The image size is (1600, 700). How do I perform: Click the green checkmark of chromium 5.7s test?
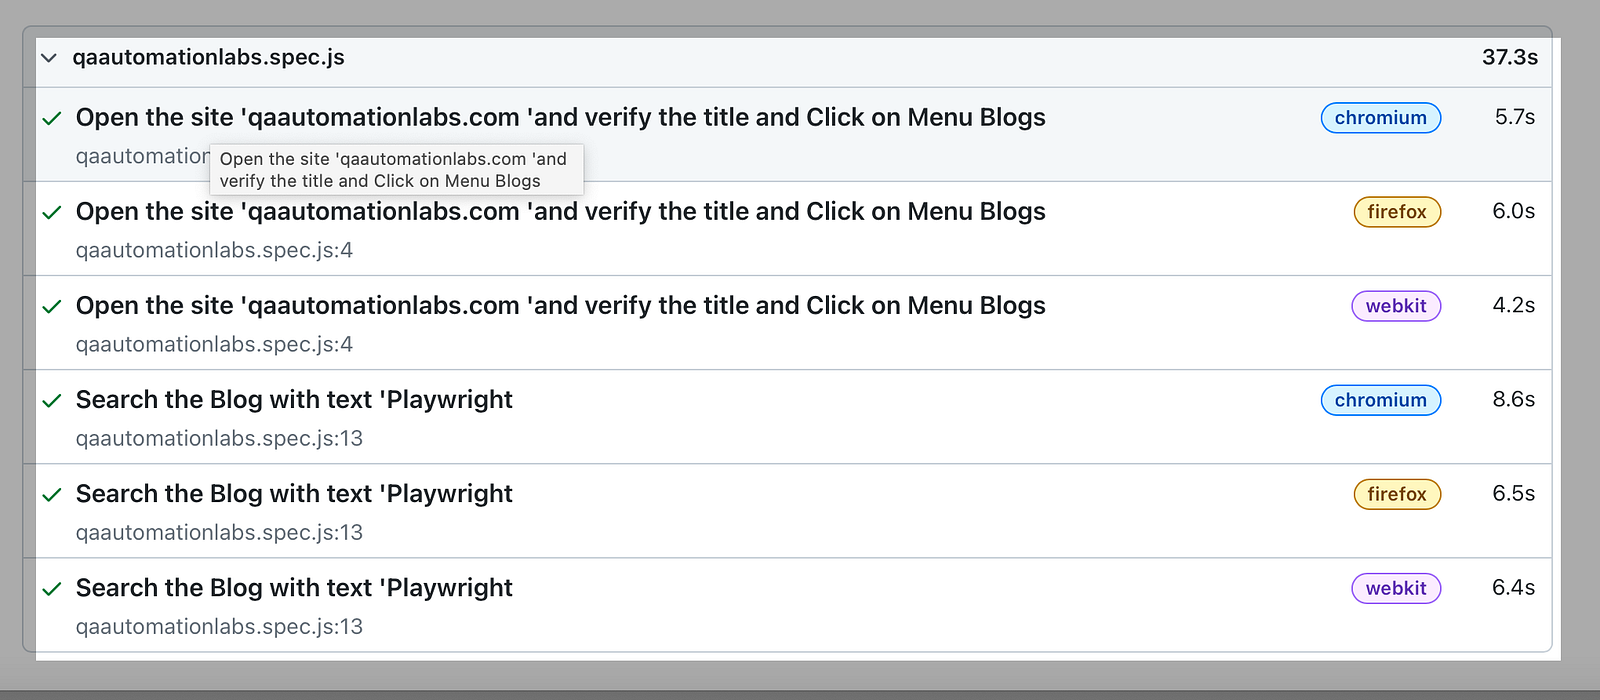tap(52, 119)
